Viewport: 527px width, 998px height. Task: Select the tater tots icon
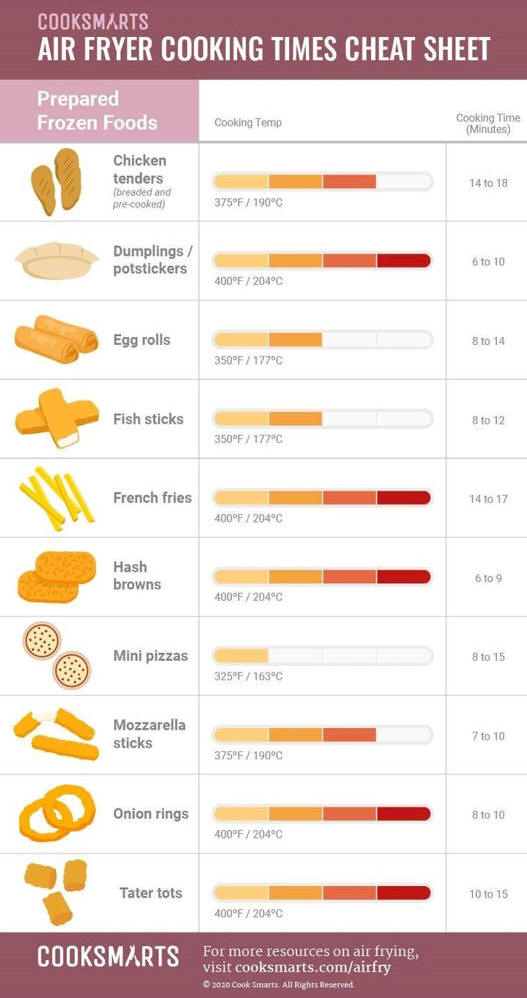tap(56, 892)
